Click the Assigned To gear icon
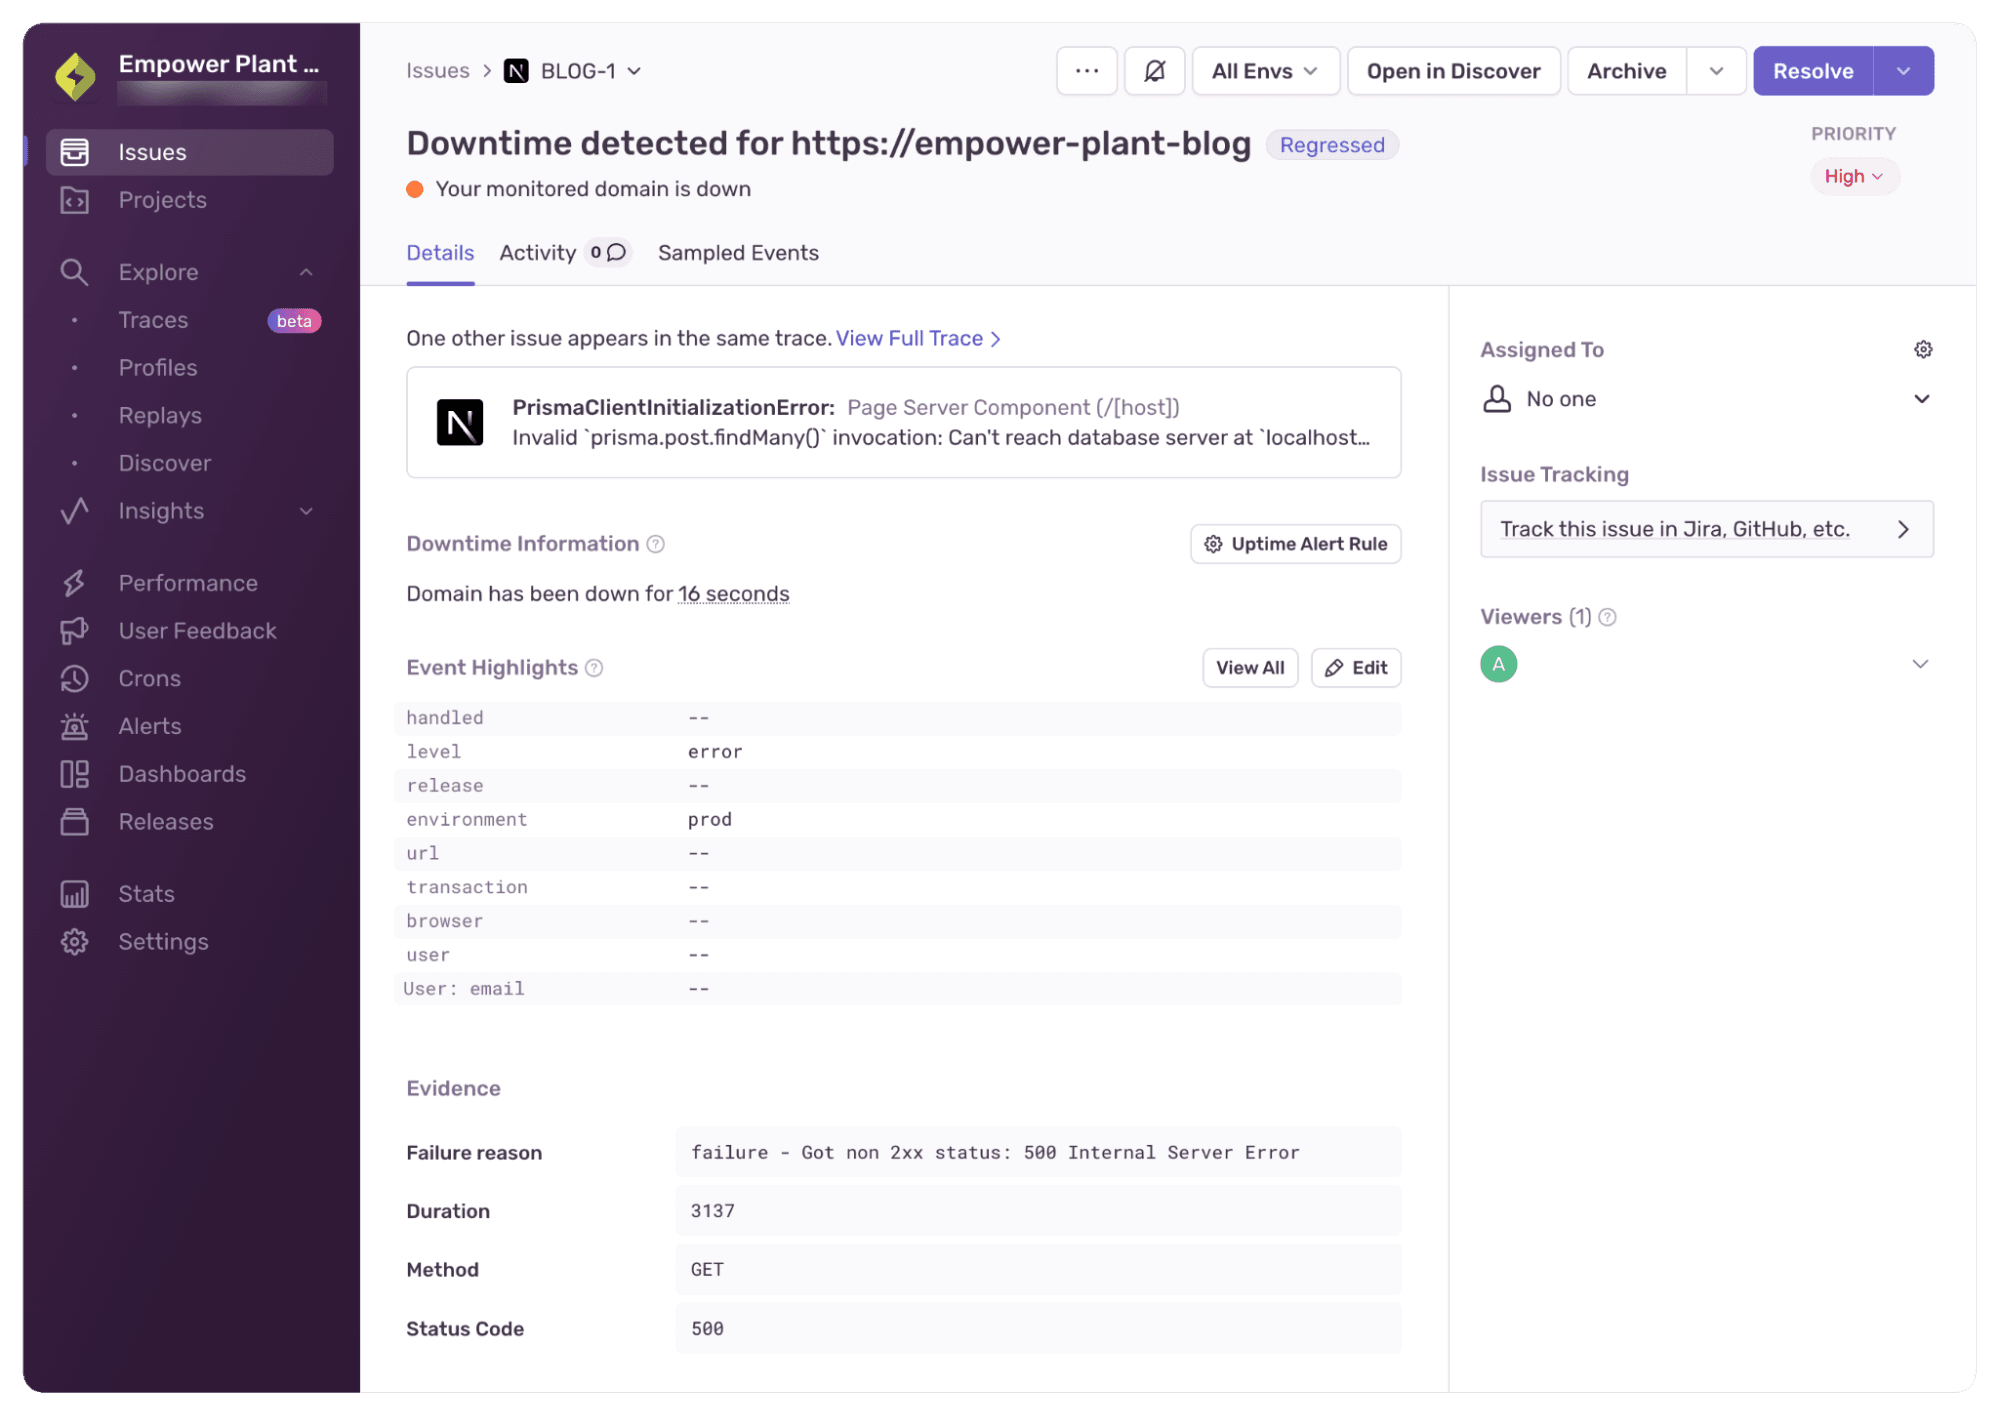Image resolution: width=1999 pixels, height=1416 pixels. (1922, 349)
